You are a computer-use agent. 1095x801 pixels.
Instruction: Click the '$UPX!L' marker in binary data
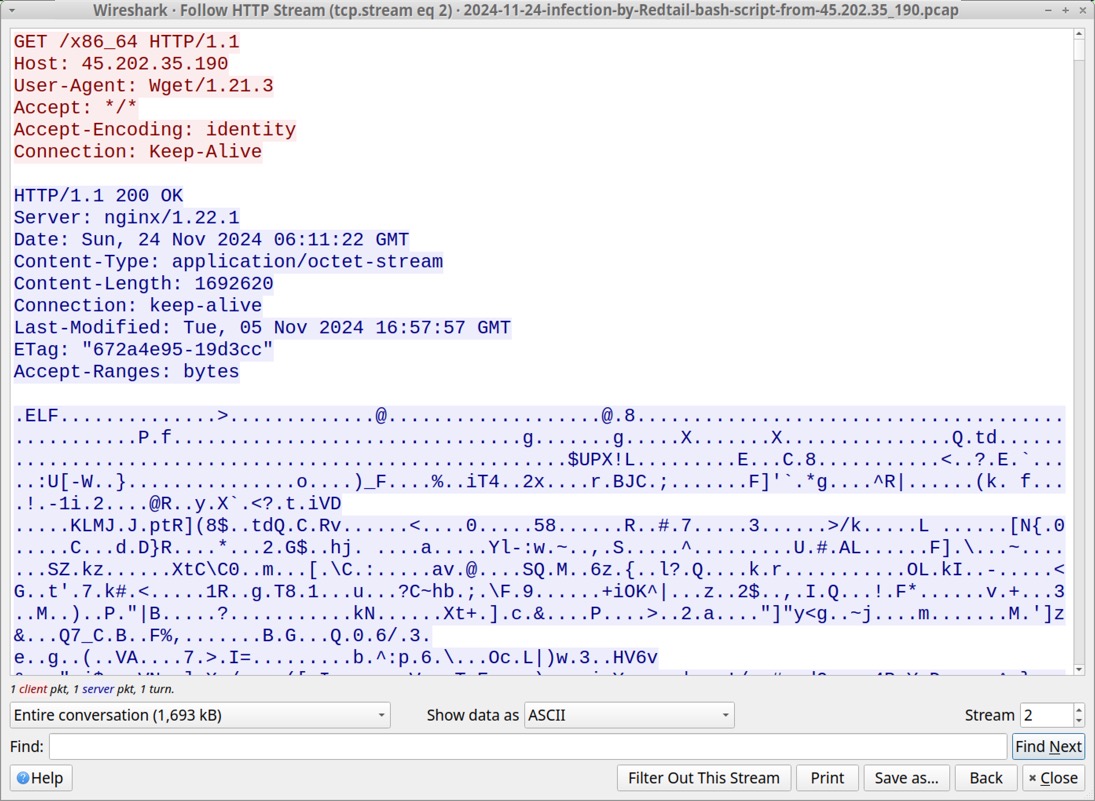(601, 460)
